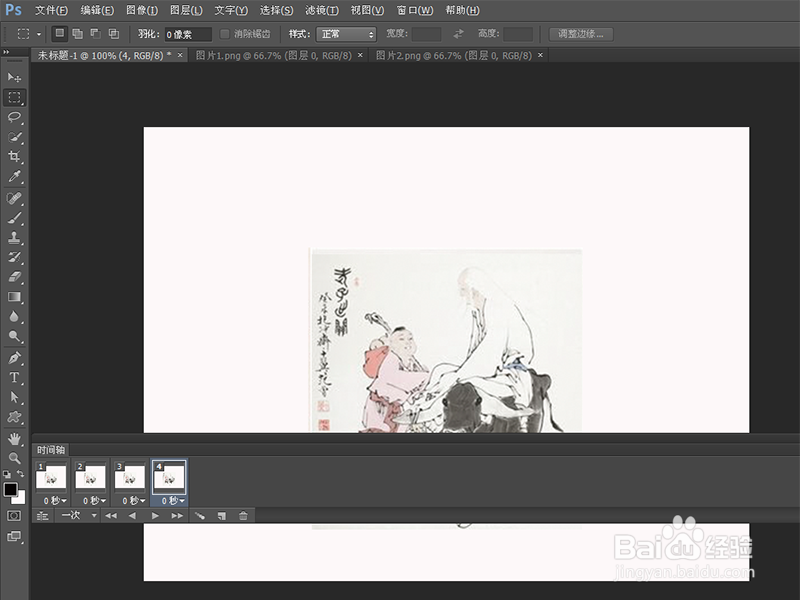Change the screen mode
This screenshot has width=800, height=600.
[x=14, y=536]
